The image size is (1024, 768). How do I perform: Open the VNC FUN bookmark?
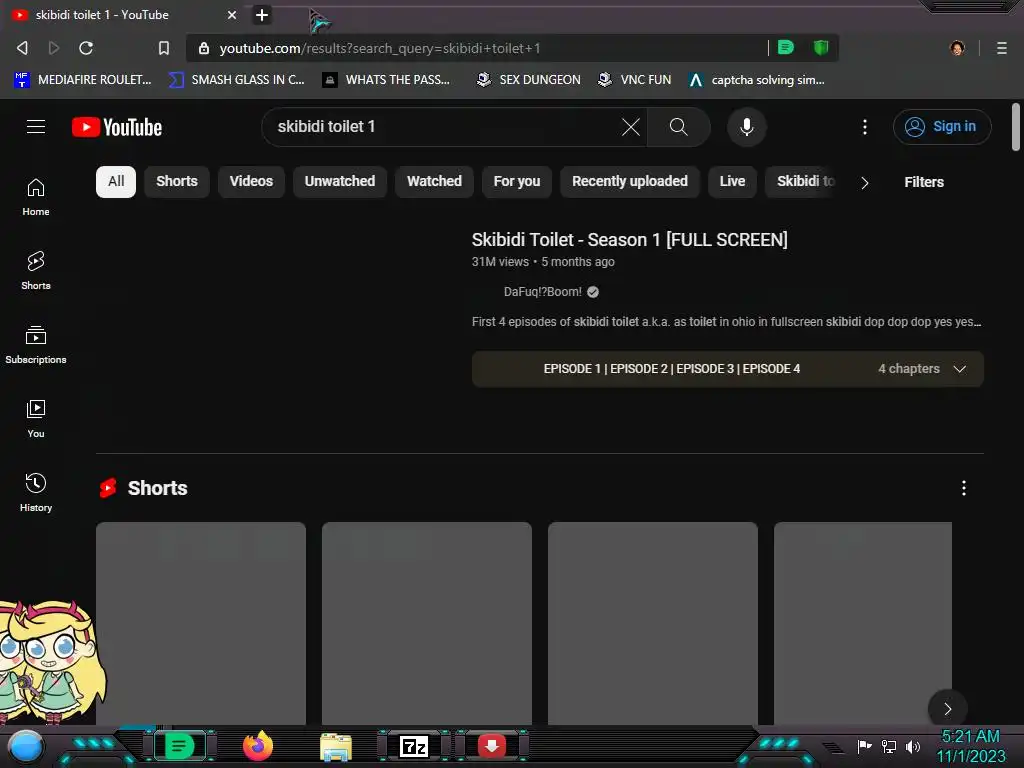pos(635,80)
